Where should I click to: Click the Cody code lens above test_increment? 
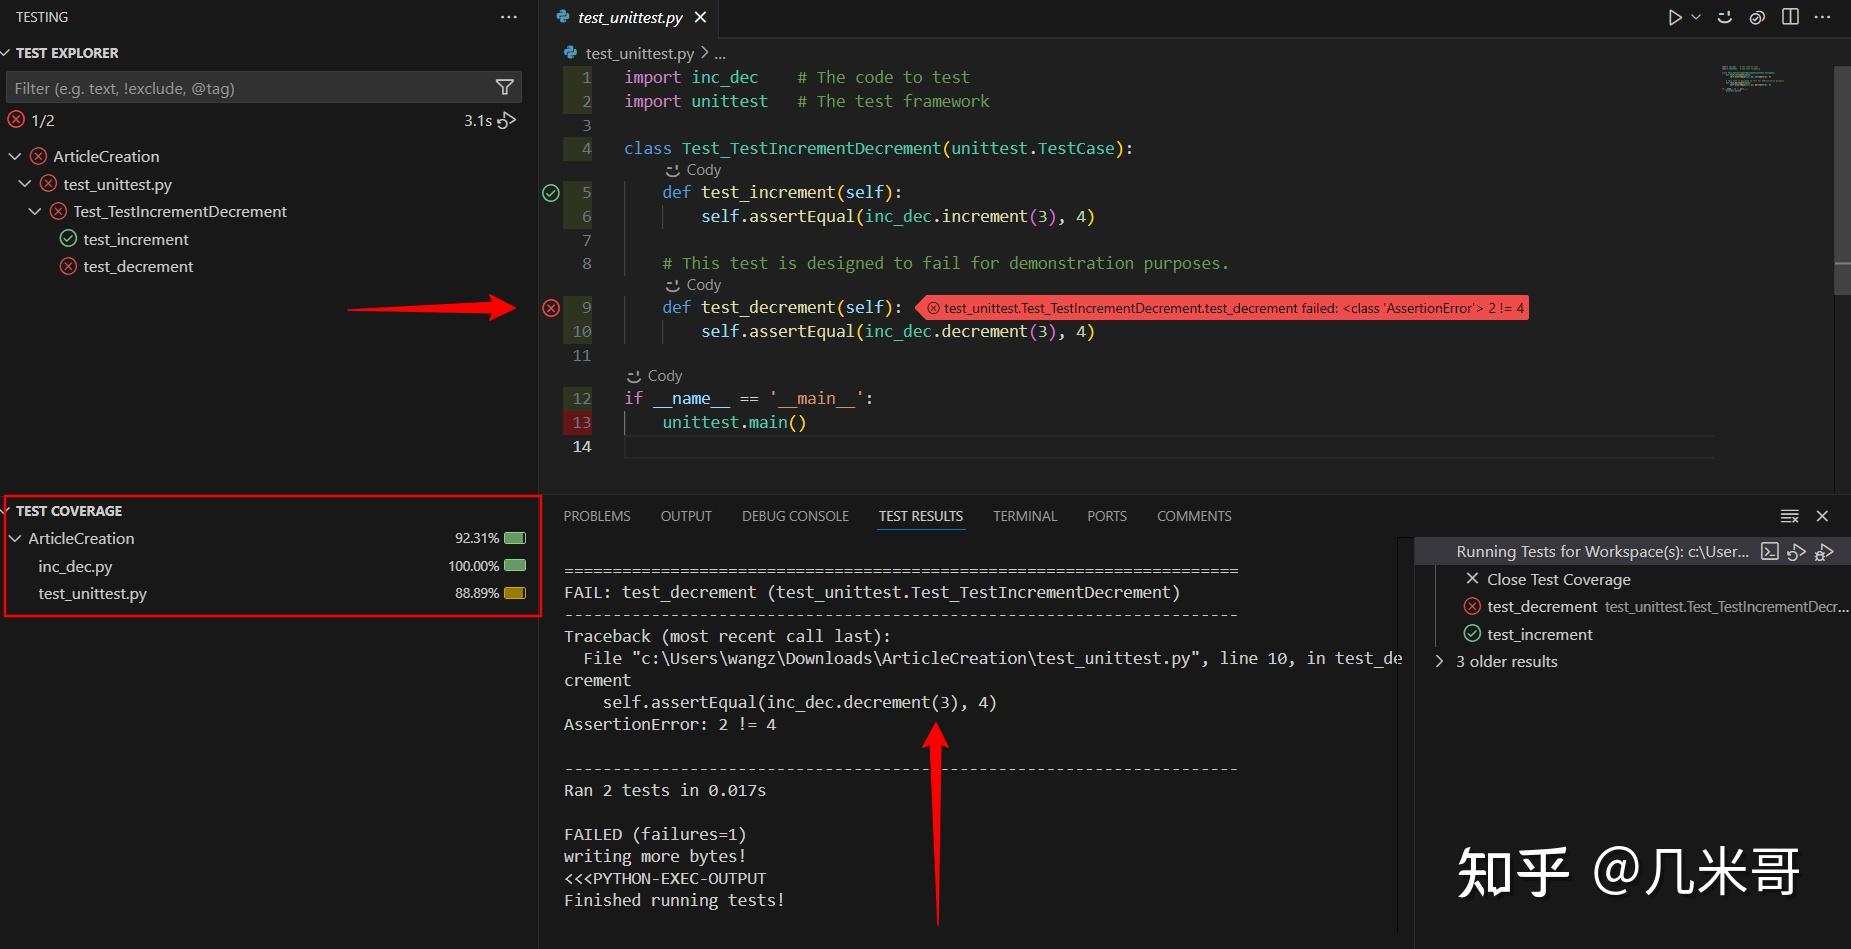693,170
